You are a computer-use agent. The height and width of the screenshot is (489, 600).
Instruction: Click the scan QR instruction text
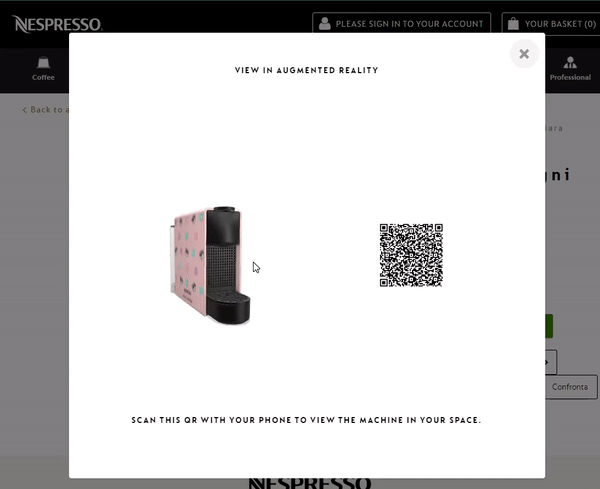click(306, 420)
